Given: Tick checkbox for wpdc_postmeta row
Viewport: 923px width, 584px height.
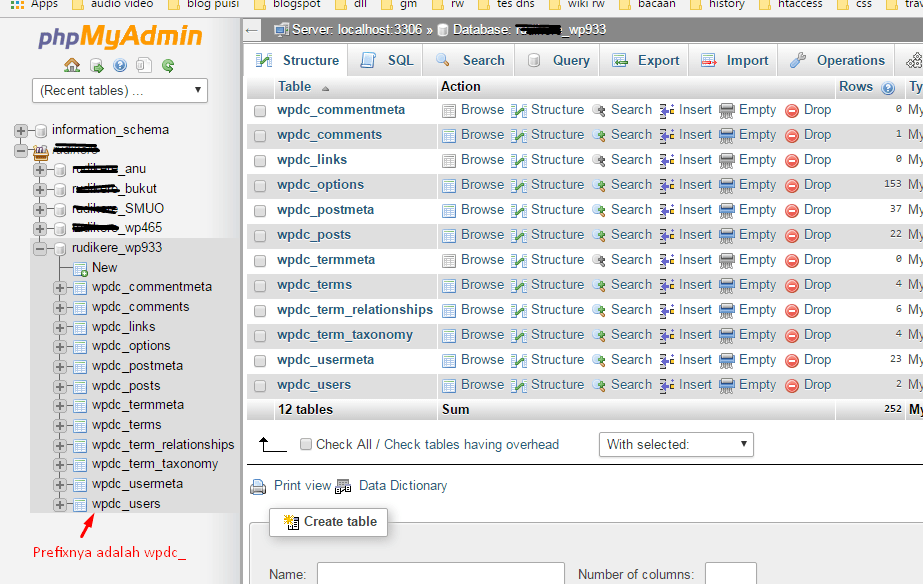Looking at the screenshot, I should click(260, 211).
